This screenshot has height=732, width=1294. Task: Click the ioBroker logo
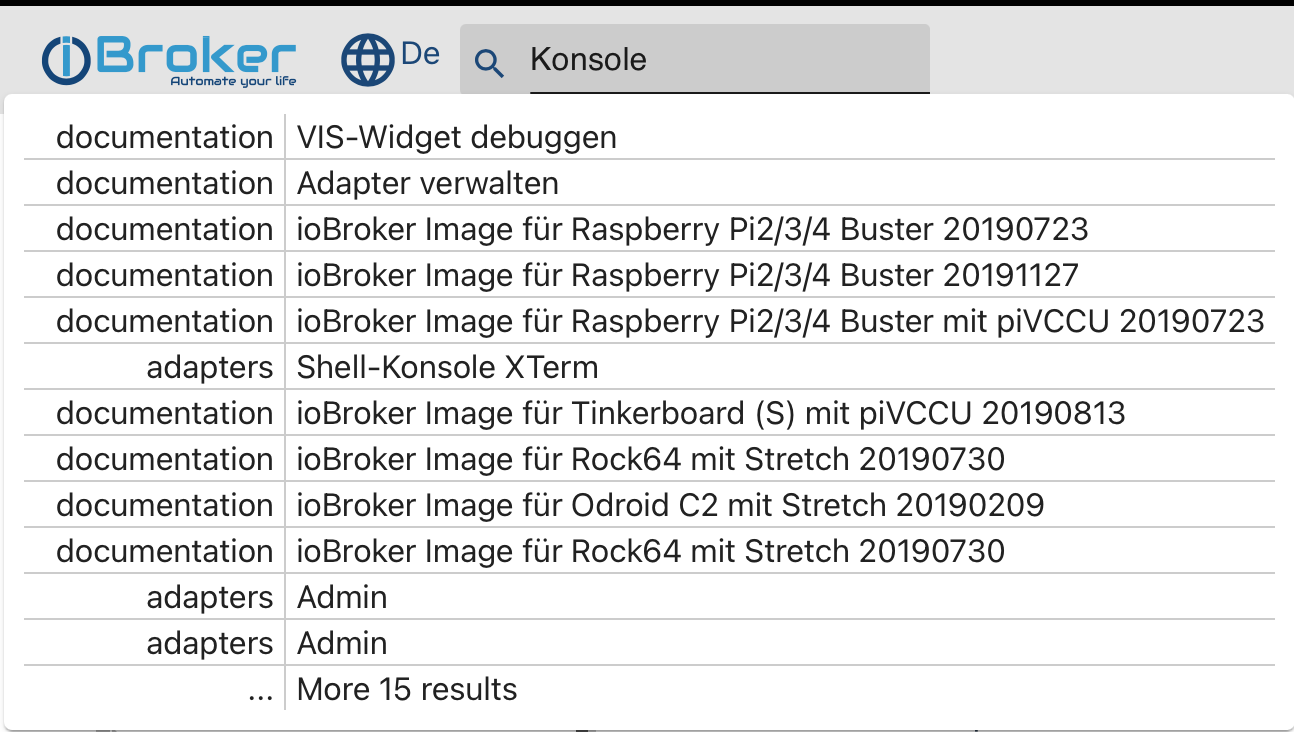(169, 60)
